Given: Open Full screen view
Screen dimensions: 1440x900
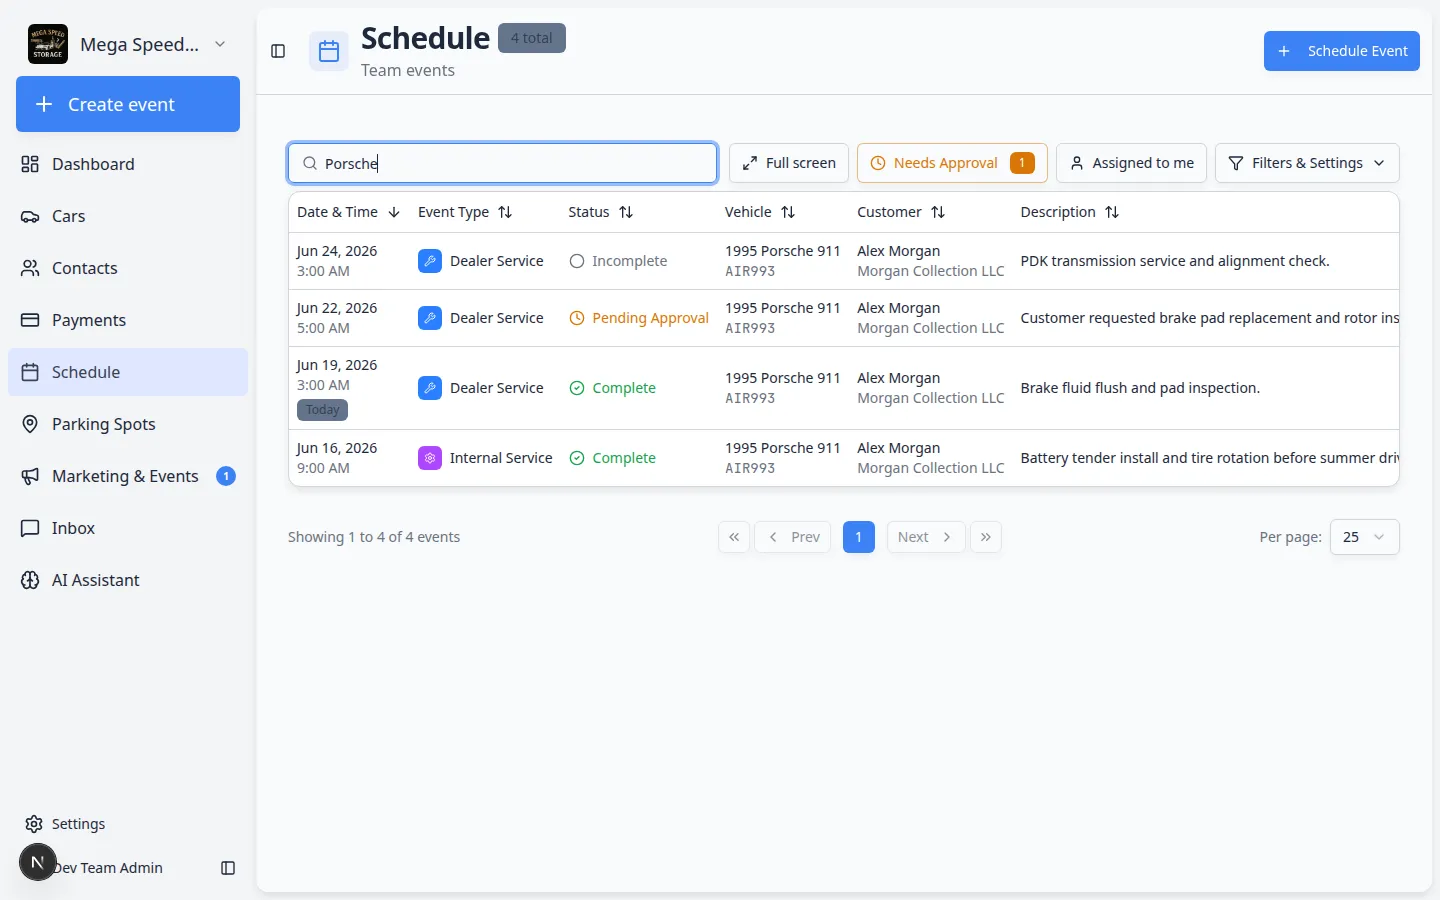Looking at the screenshot, I should pyautogui.click(x=789, y=163).
